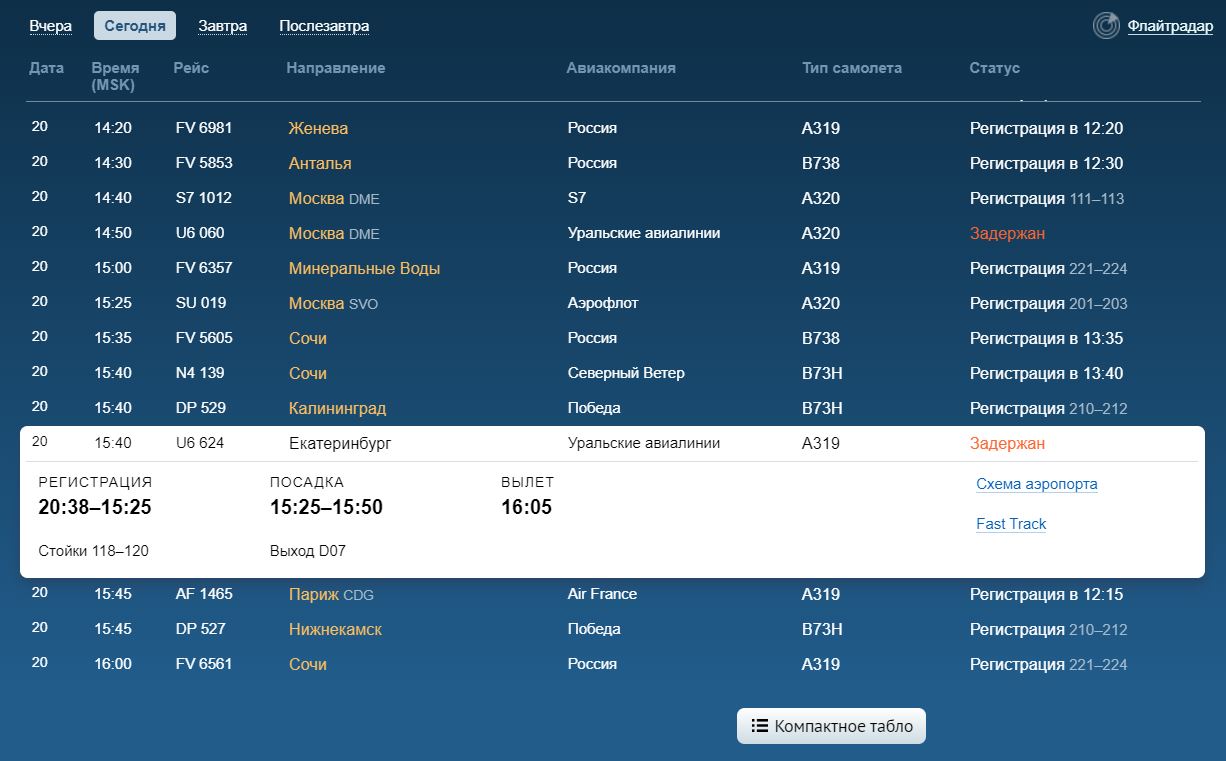Click status Регистрация в 13:40

click(1046, 373)
